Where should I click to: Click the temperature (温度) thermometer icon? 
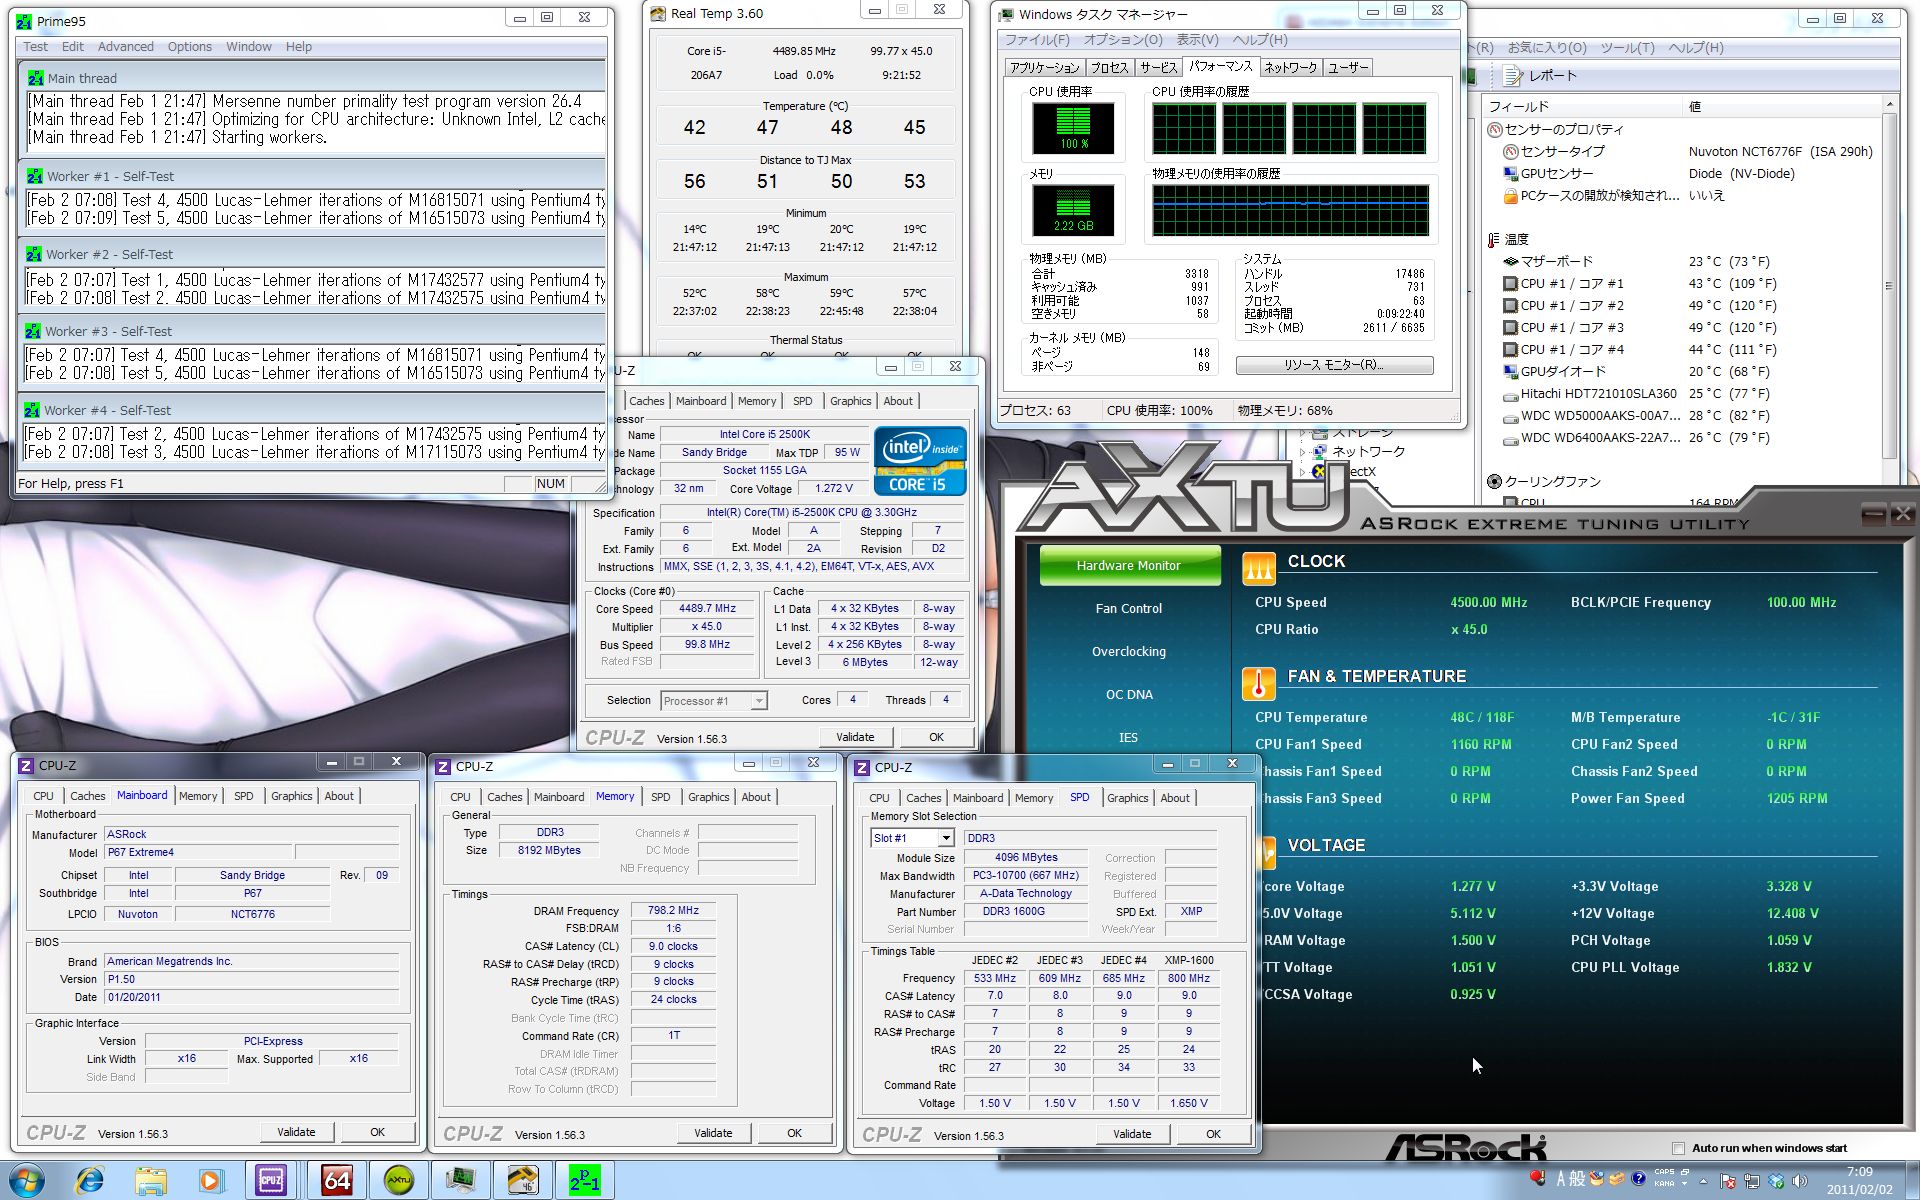point(1494,240)
